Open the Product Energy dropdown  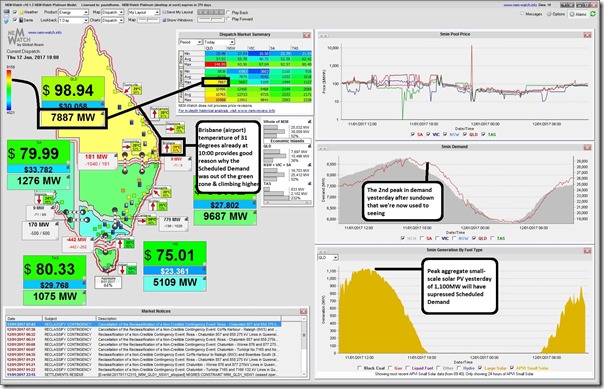[74, 12]
